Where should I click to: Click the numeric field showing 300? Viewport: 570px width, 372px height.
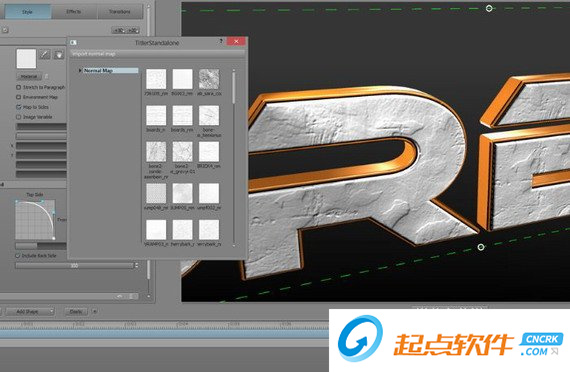coord(74,266)
